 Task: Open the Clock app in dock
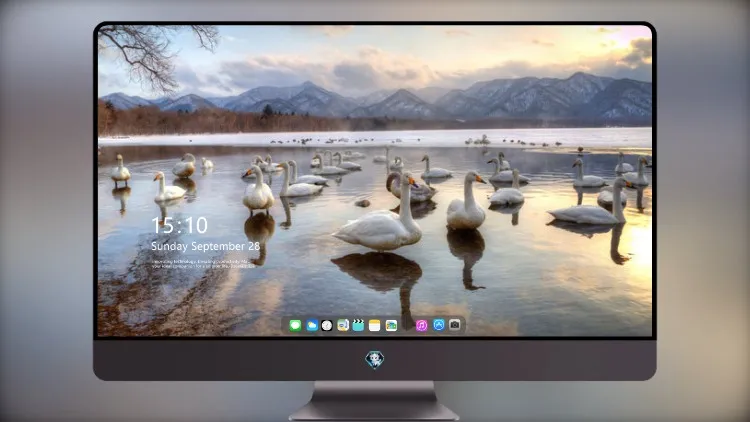[x=327, y=326]
